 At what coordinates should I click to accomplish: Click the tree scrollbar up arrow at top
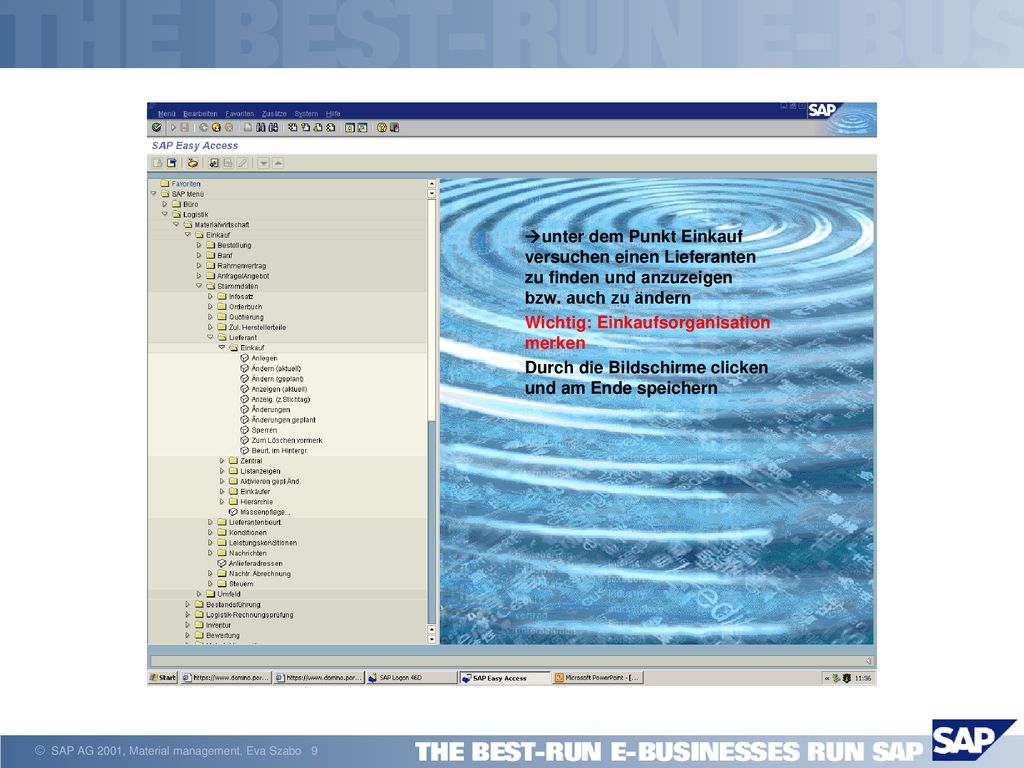coord(431,184)
